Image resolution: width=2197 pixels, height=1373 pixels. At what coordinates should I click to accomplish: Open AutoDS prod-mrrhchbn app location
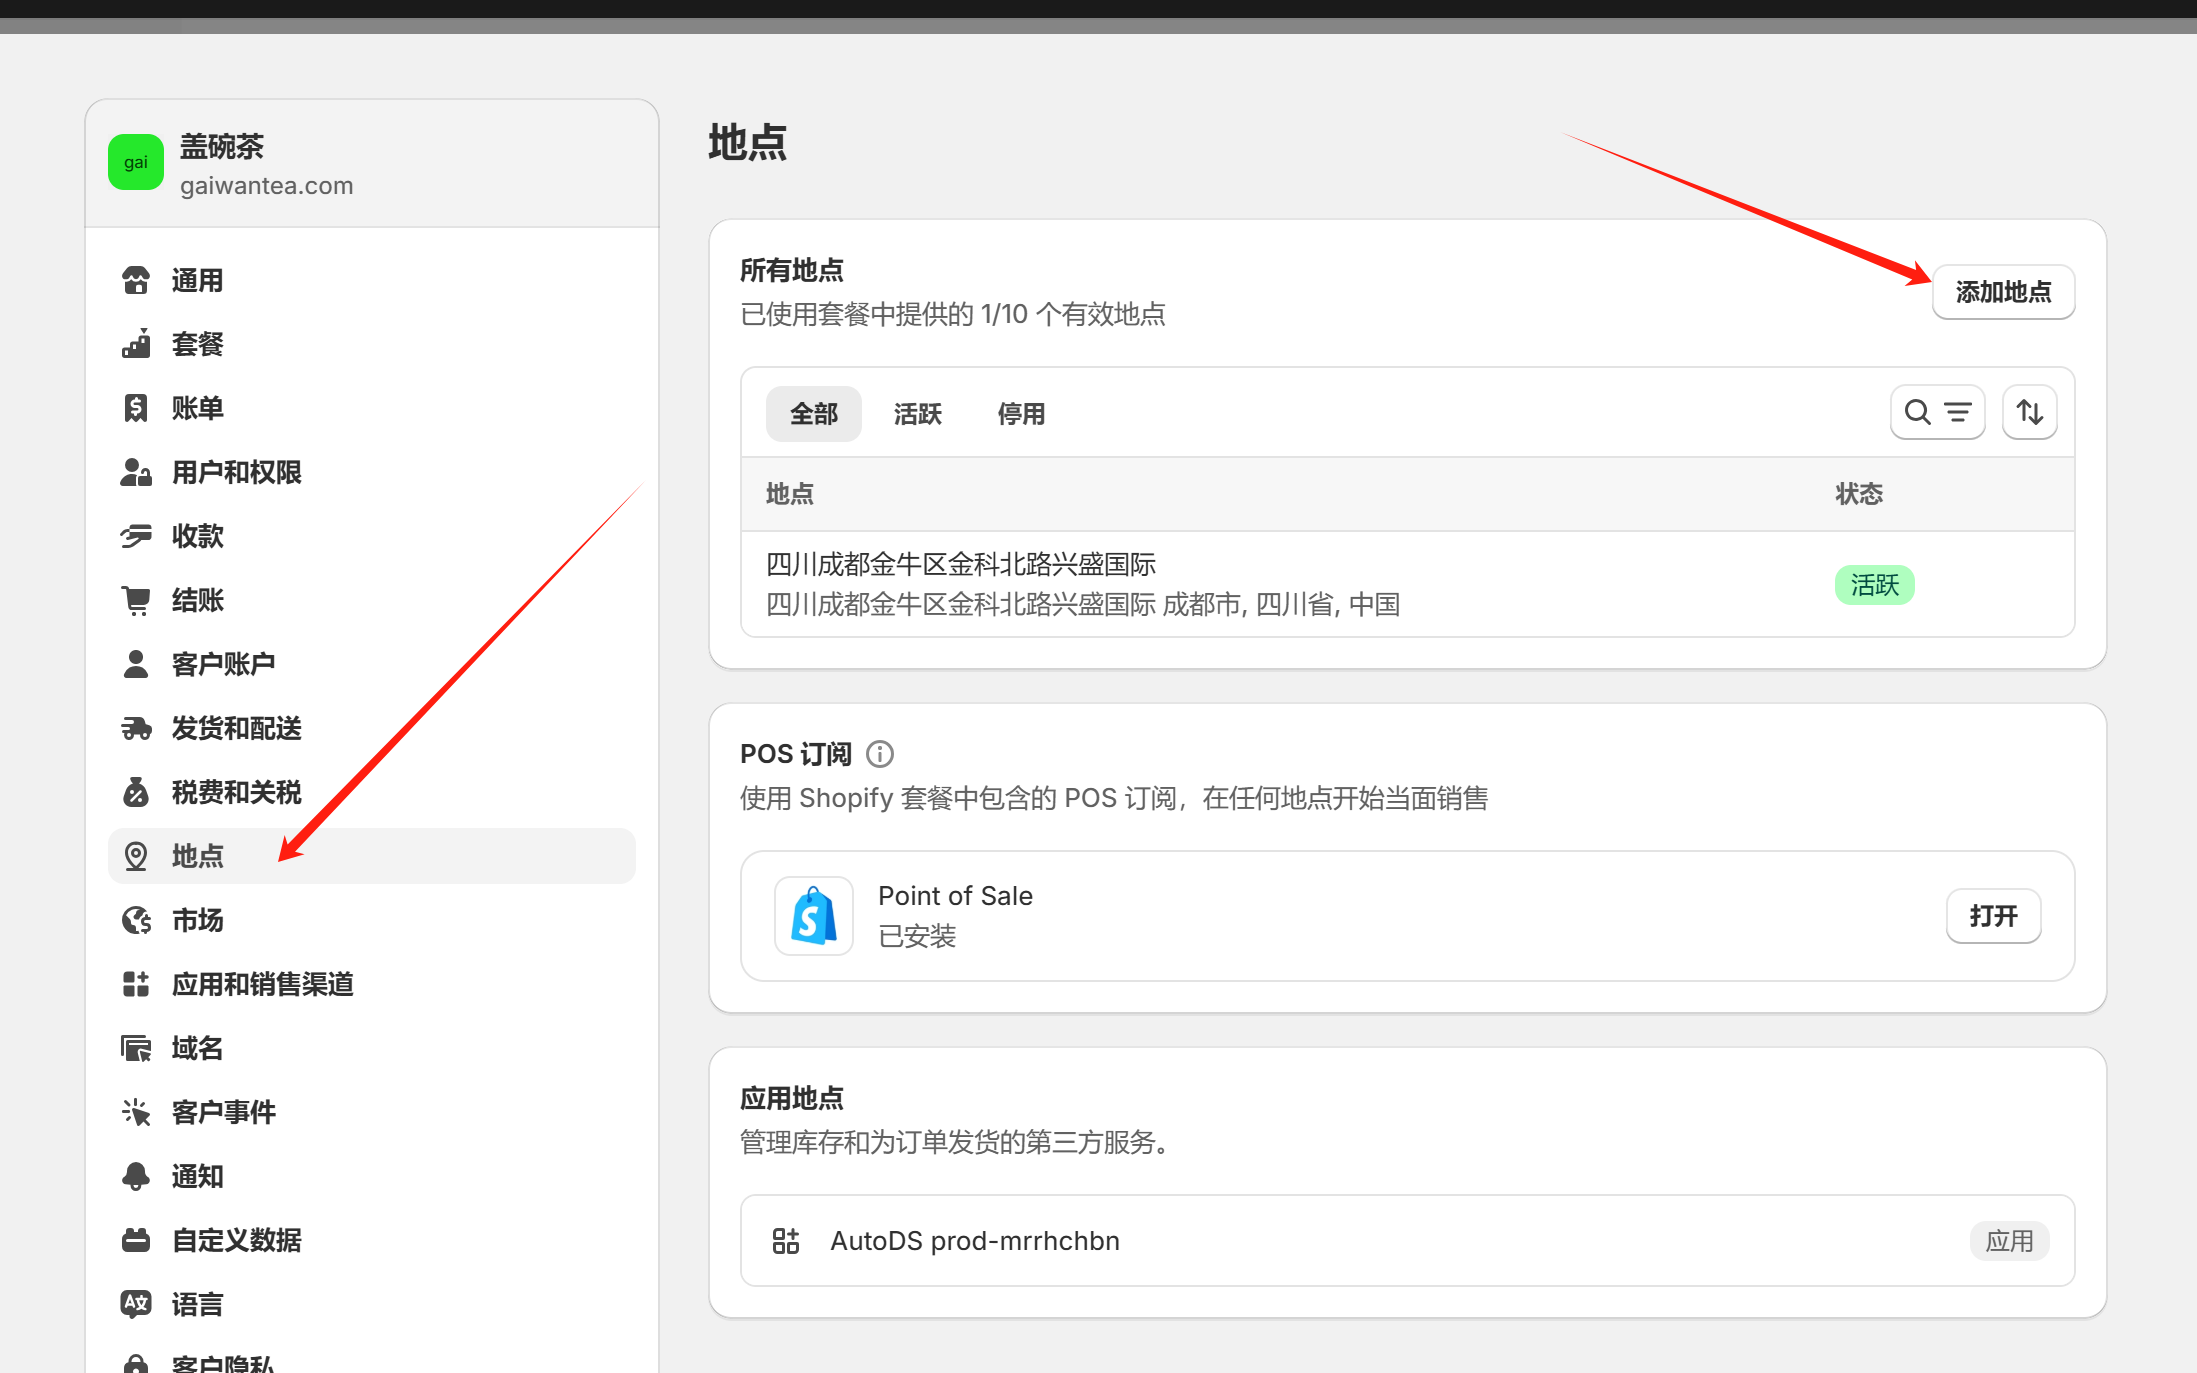974,1241
